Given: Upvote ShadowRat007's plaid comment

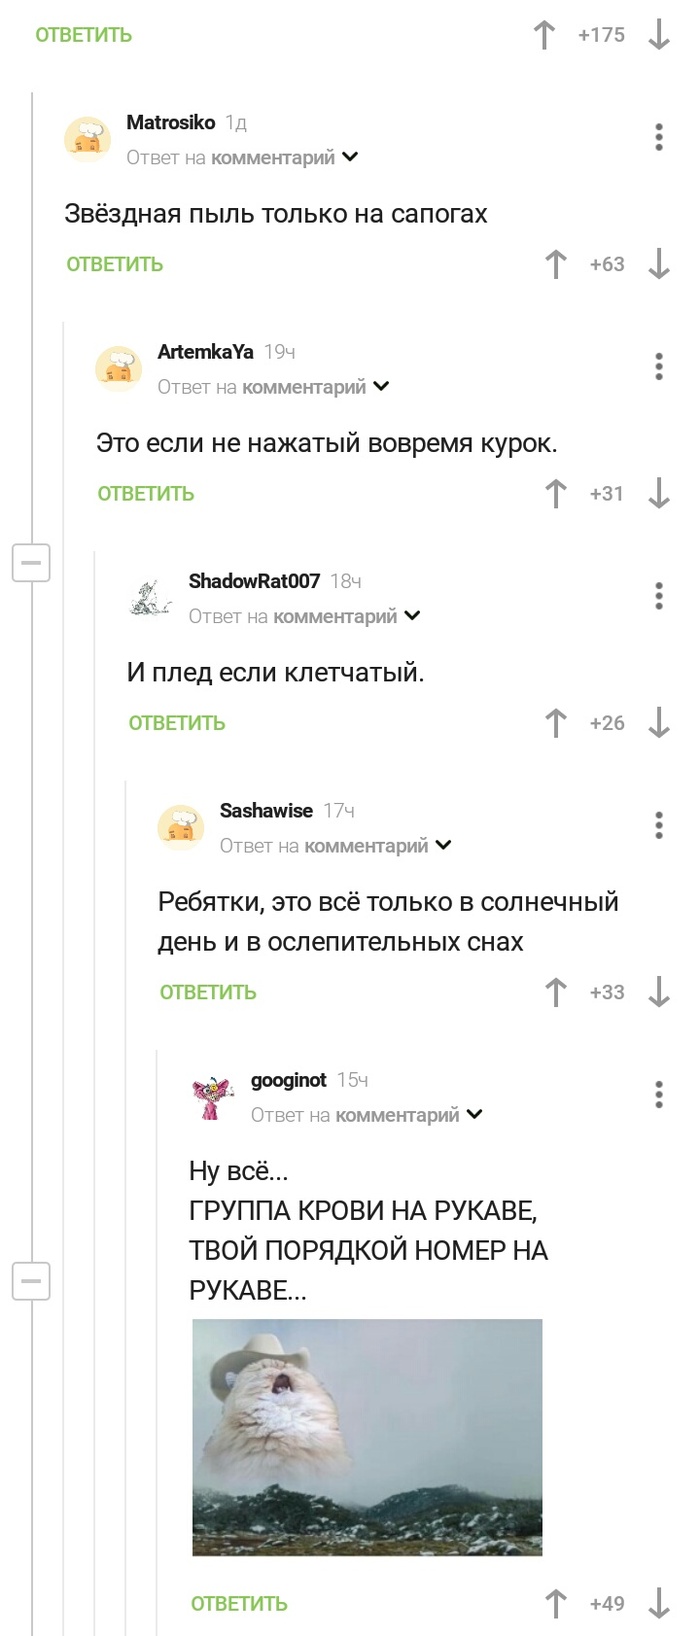Looking at the screenshot, I should coord(556,723).
